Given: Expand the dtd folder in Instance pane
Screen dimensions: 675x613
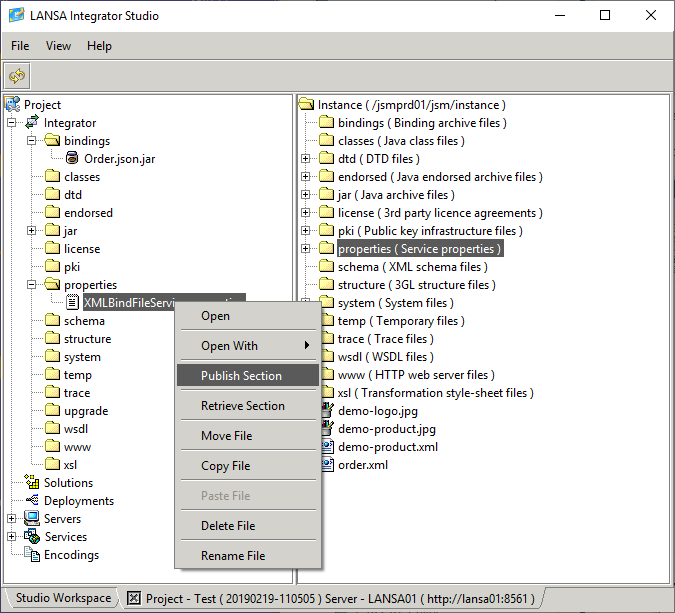Looking at the screenshot, I should tap(306, 159).
